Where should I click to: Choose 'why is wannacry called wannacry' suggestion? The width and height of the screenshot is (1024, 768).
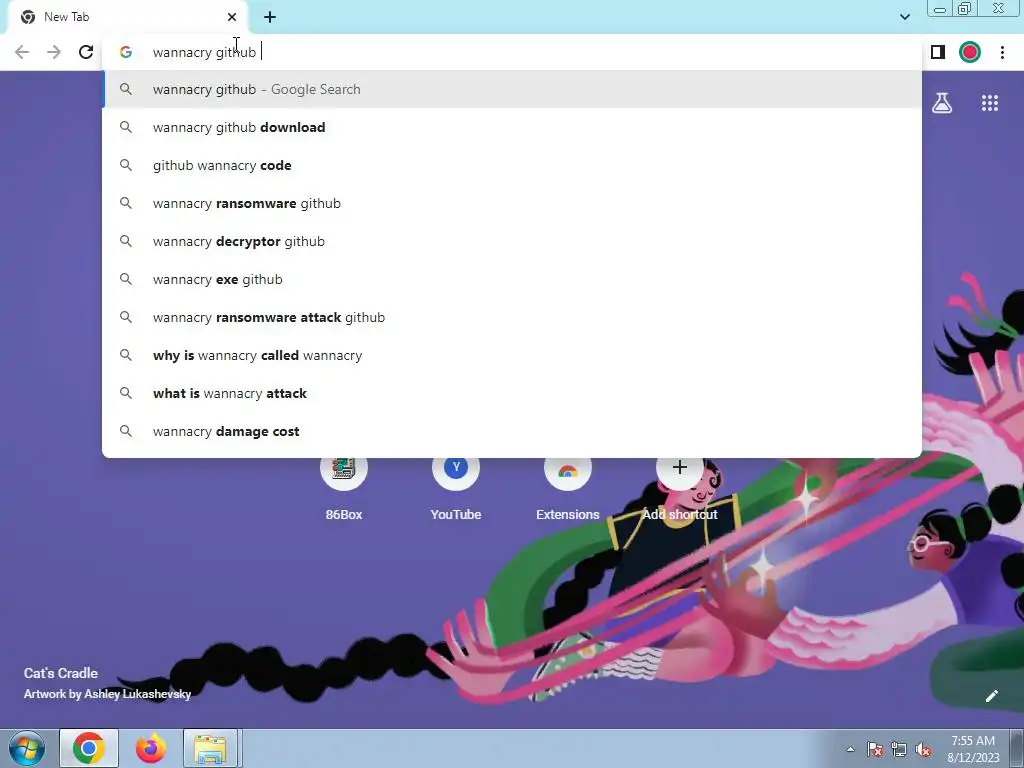pos(513,355)
